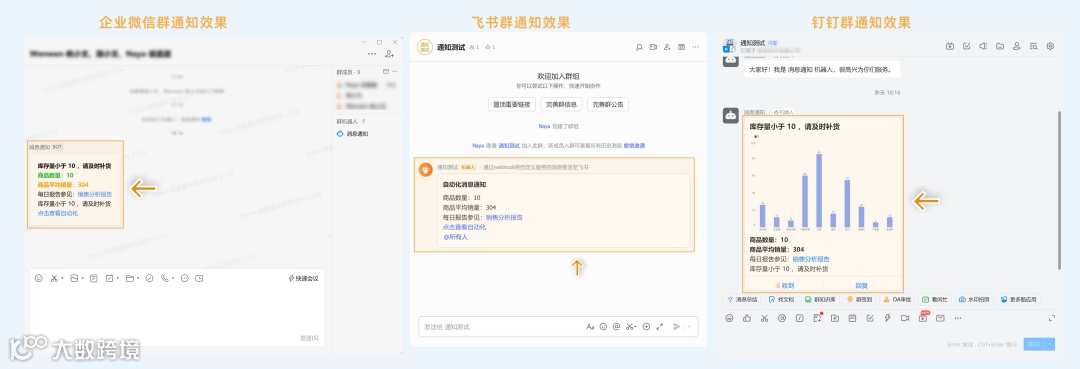Viewport: 1080px width, 369px height.
Task: Click Feishu add member icon
Action: (x=667, y=47)
